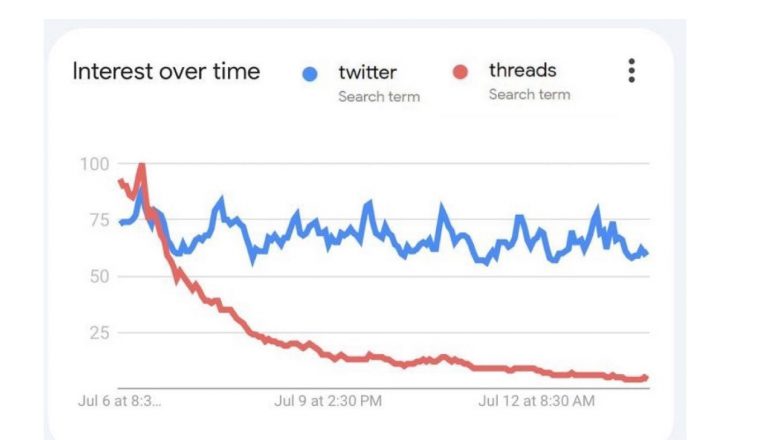Click the right end of the red threads line
Viewport: 768px width, 440px height.
[x=647, y=377]
